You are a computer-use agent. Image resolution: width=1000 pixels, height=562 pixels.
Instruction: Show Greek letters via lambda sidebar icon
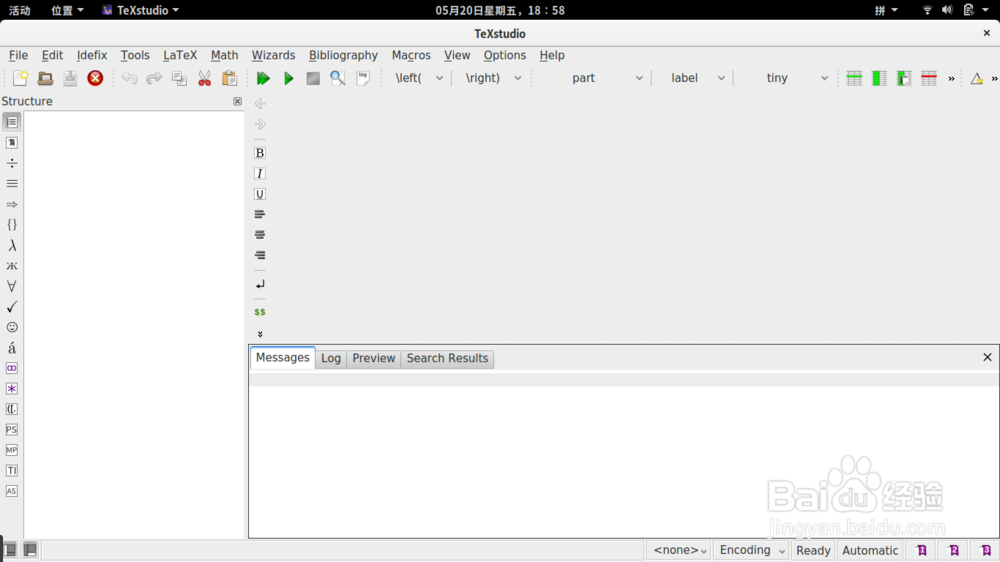click(11, 246)
